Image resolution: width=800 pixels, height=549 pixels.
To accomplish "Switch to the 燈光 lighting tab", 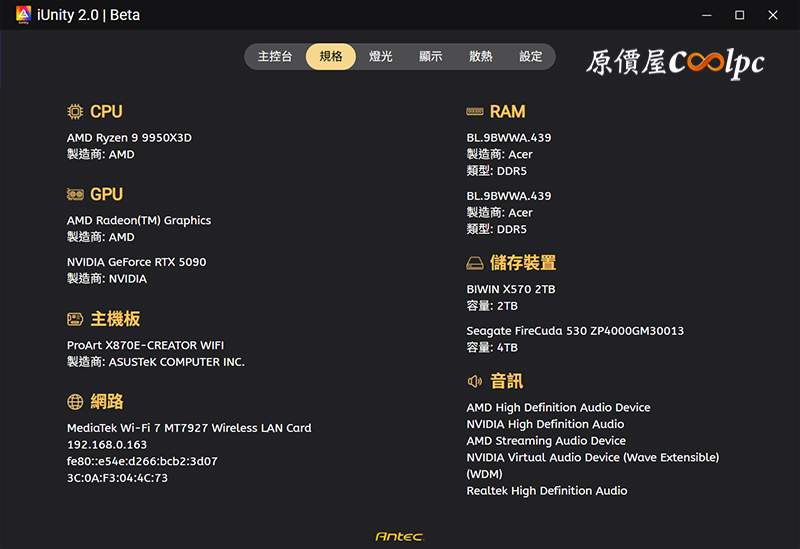I will tap(381, 57).
